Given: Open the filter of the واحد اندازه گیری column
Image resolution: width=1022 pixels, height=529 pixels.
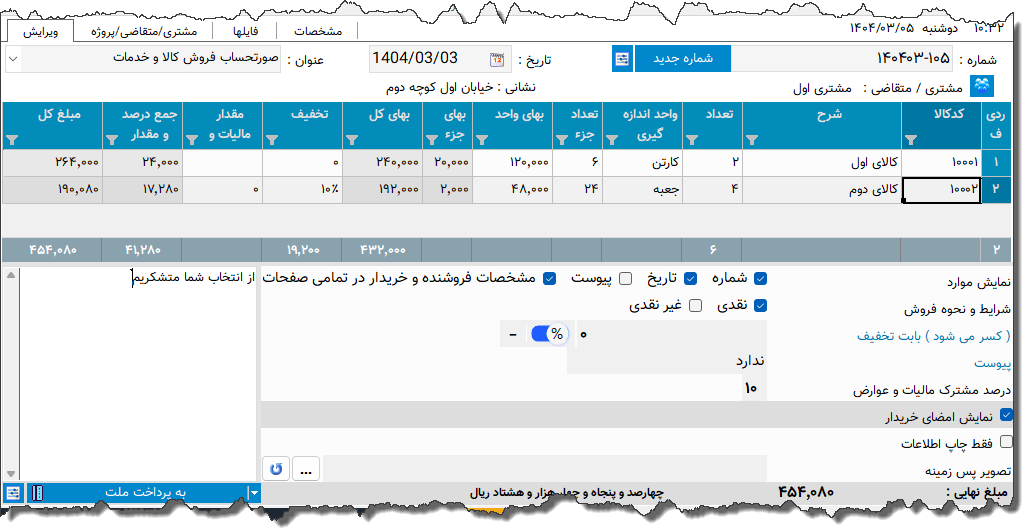Looking at the screenshot, I should pyautogui.click(x=612, y=139).
